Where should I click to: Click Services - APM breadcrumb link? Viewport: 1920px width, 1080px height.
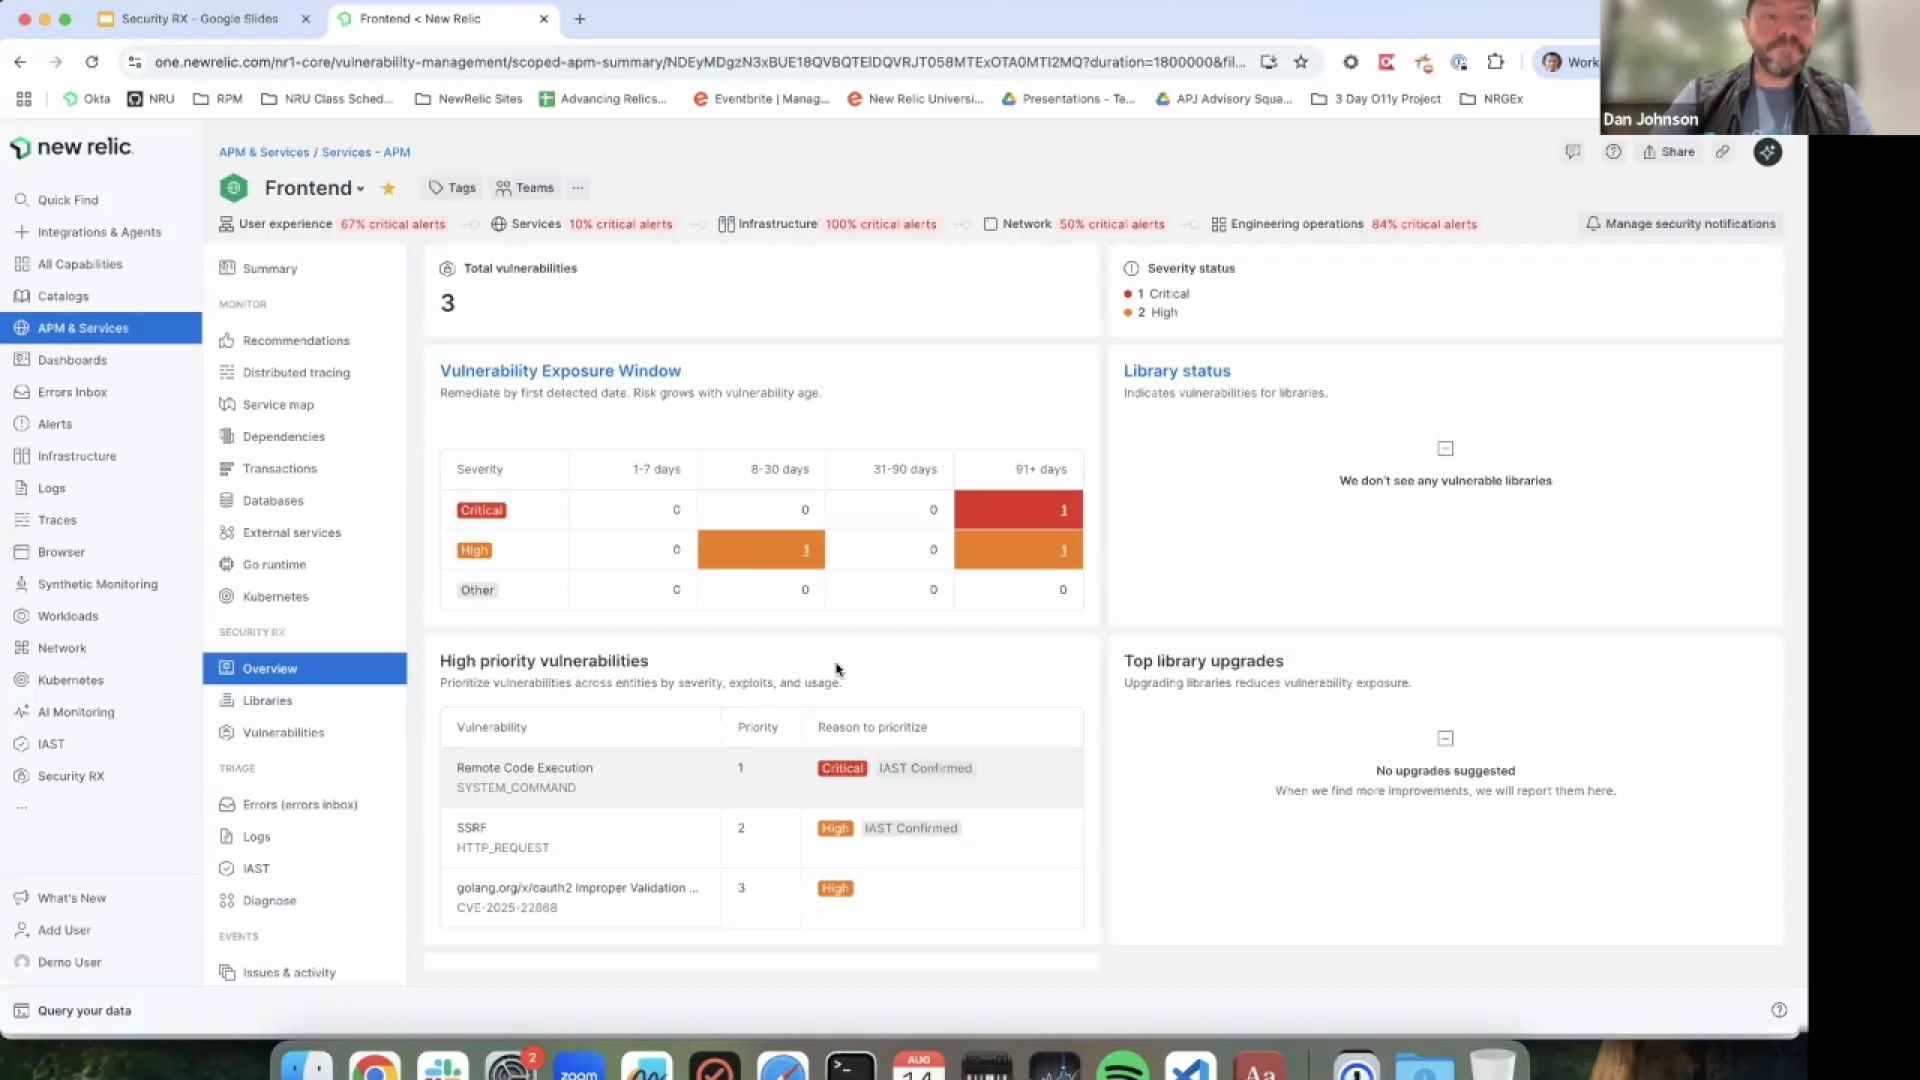[x=366, y=152]
